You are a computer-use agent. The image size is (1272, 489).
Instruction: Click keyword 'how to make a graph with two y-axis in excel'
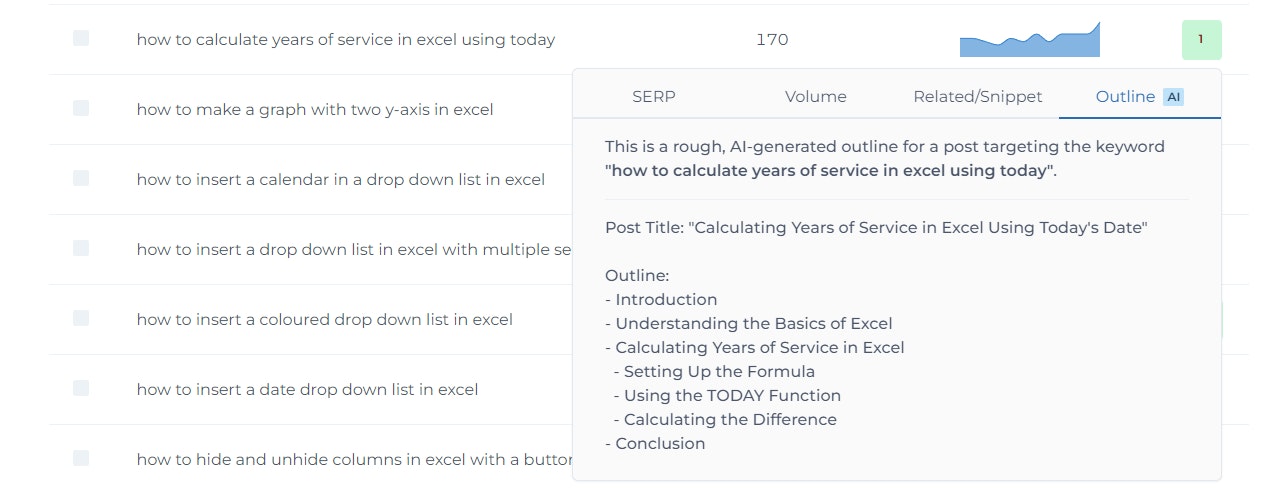pos(315,110)
